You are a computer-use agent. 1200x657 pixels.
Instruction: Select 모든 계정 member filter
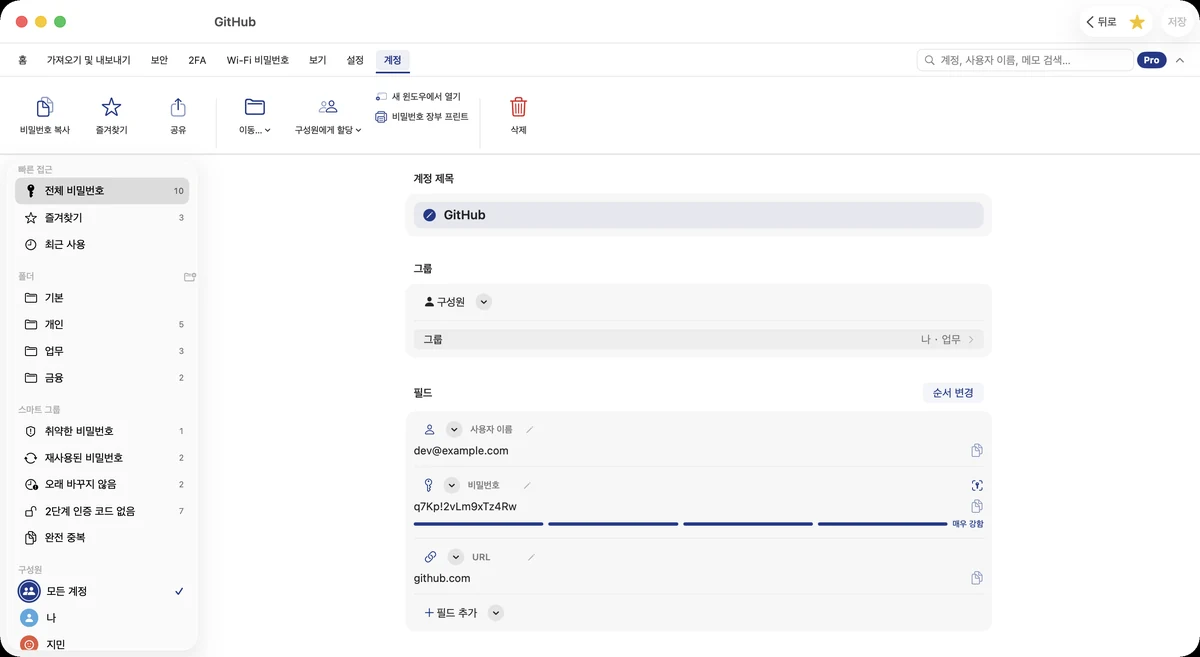coord(102,591)
